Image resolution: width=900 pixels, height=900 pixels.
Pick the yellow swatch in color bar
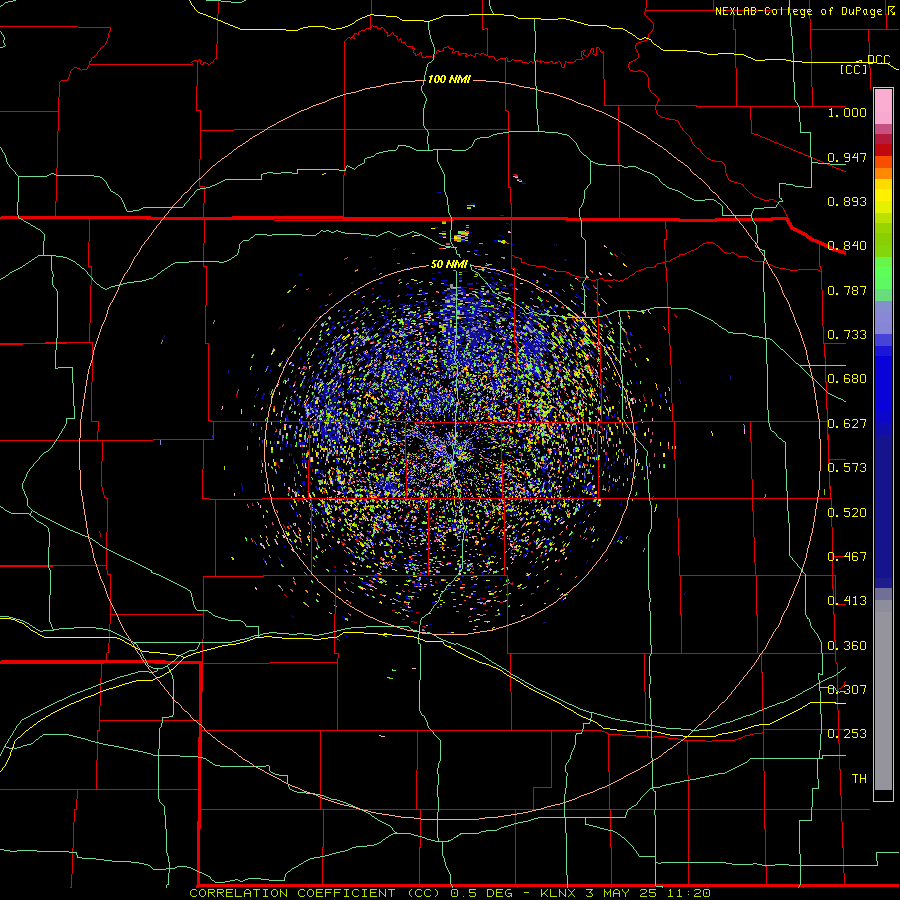(883, 196)
